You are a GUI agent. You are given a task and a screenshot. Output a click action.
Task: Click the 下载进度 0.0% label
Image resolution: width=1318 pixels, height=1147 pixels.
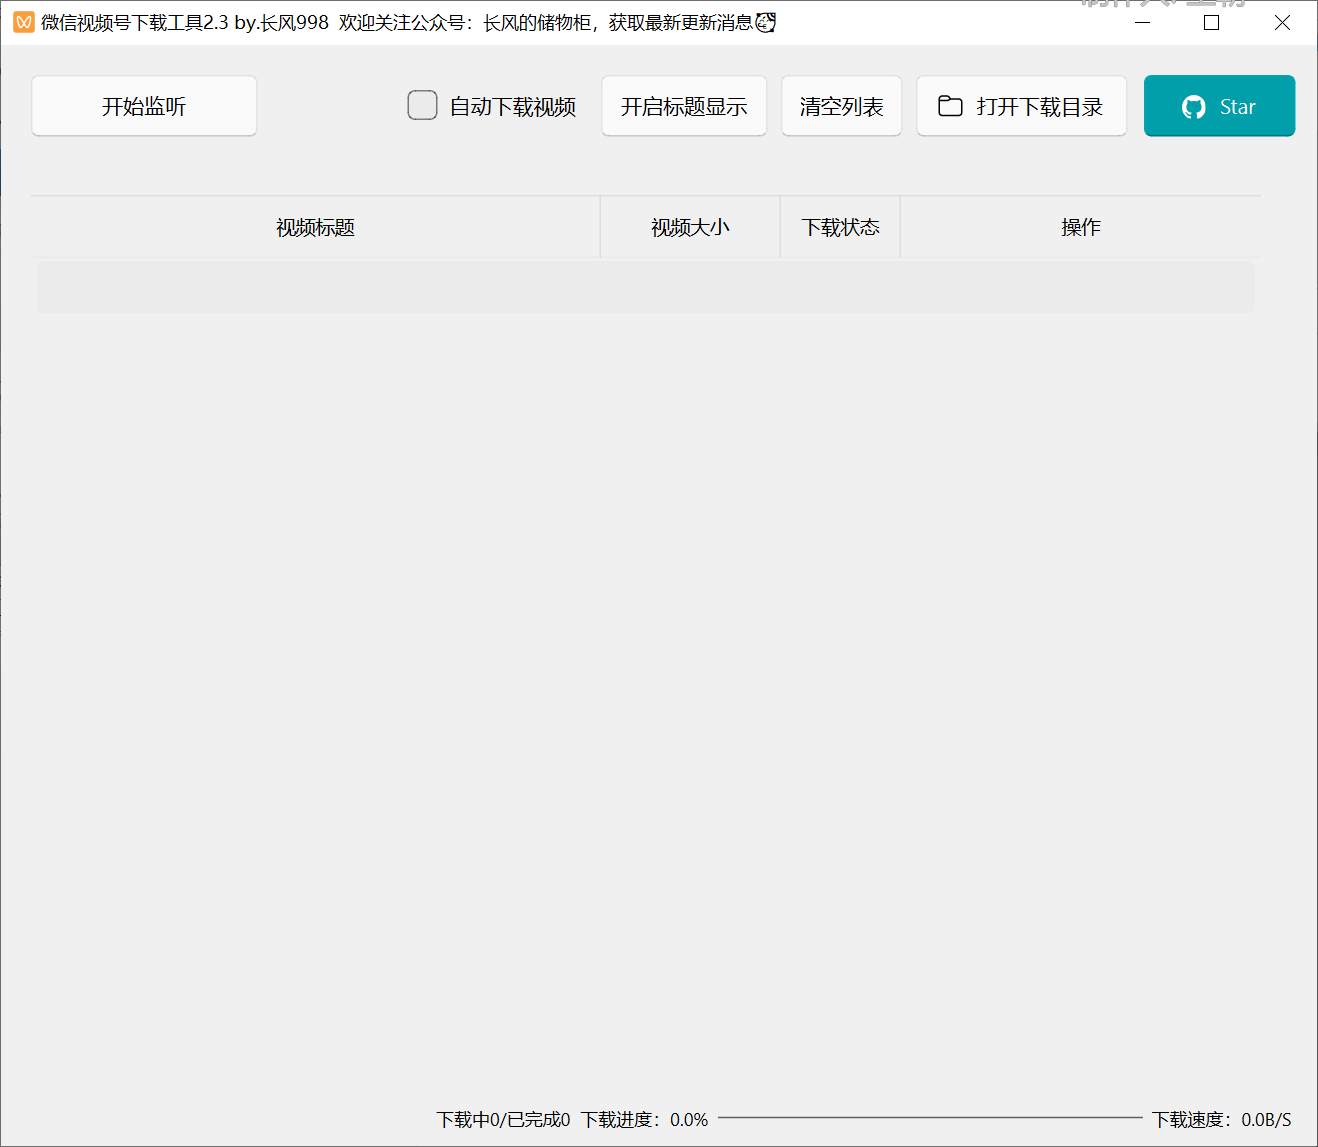pos(644,1119)
